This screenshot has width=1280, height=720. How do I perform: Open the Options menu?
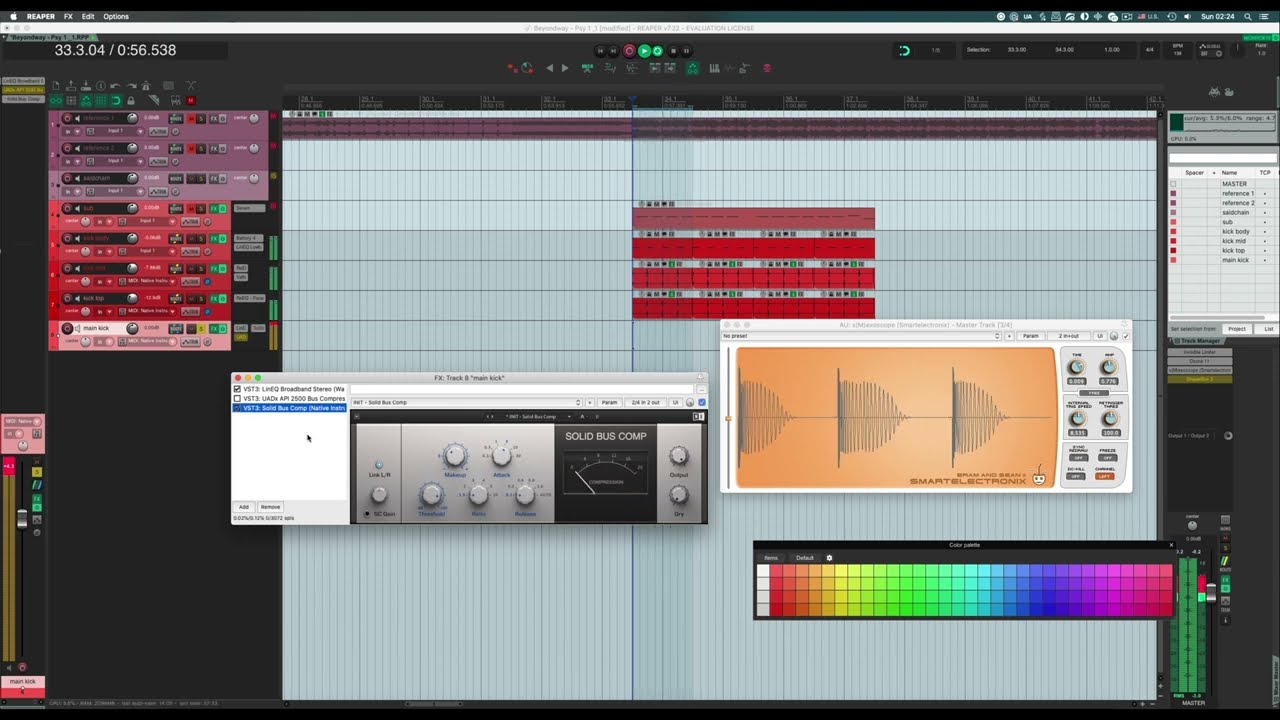pyautogui.click(x=116, y=16)
